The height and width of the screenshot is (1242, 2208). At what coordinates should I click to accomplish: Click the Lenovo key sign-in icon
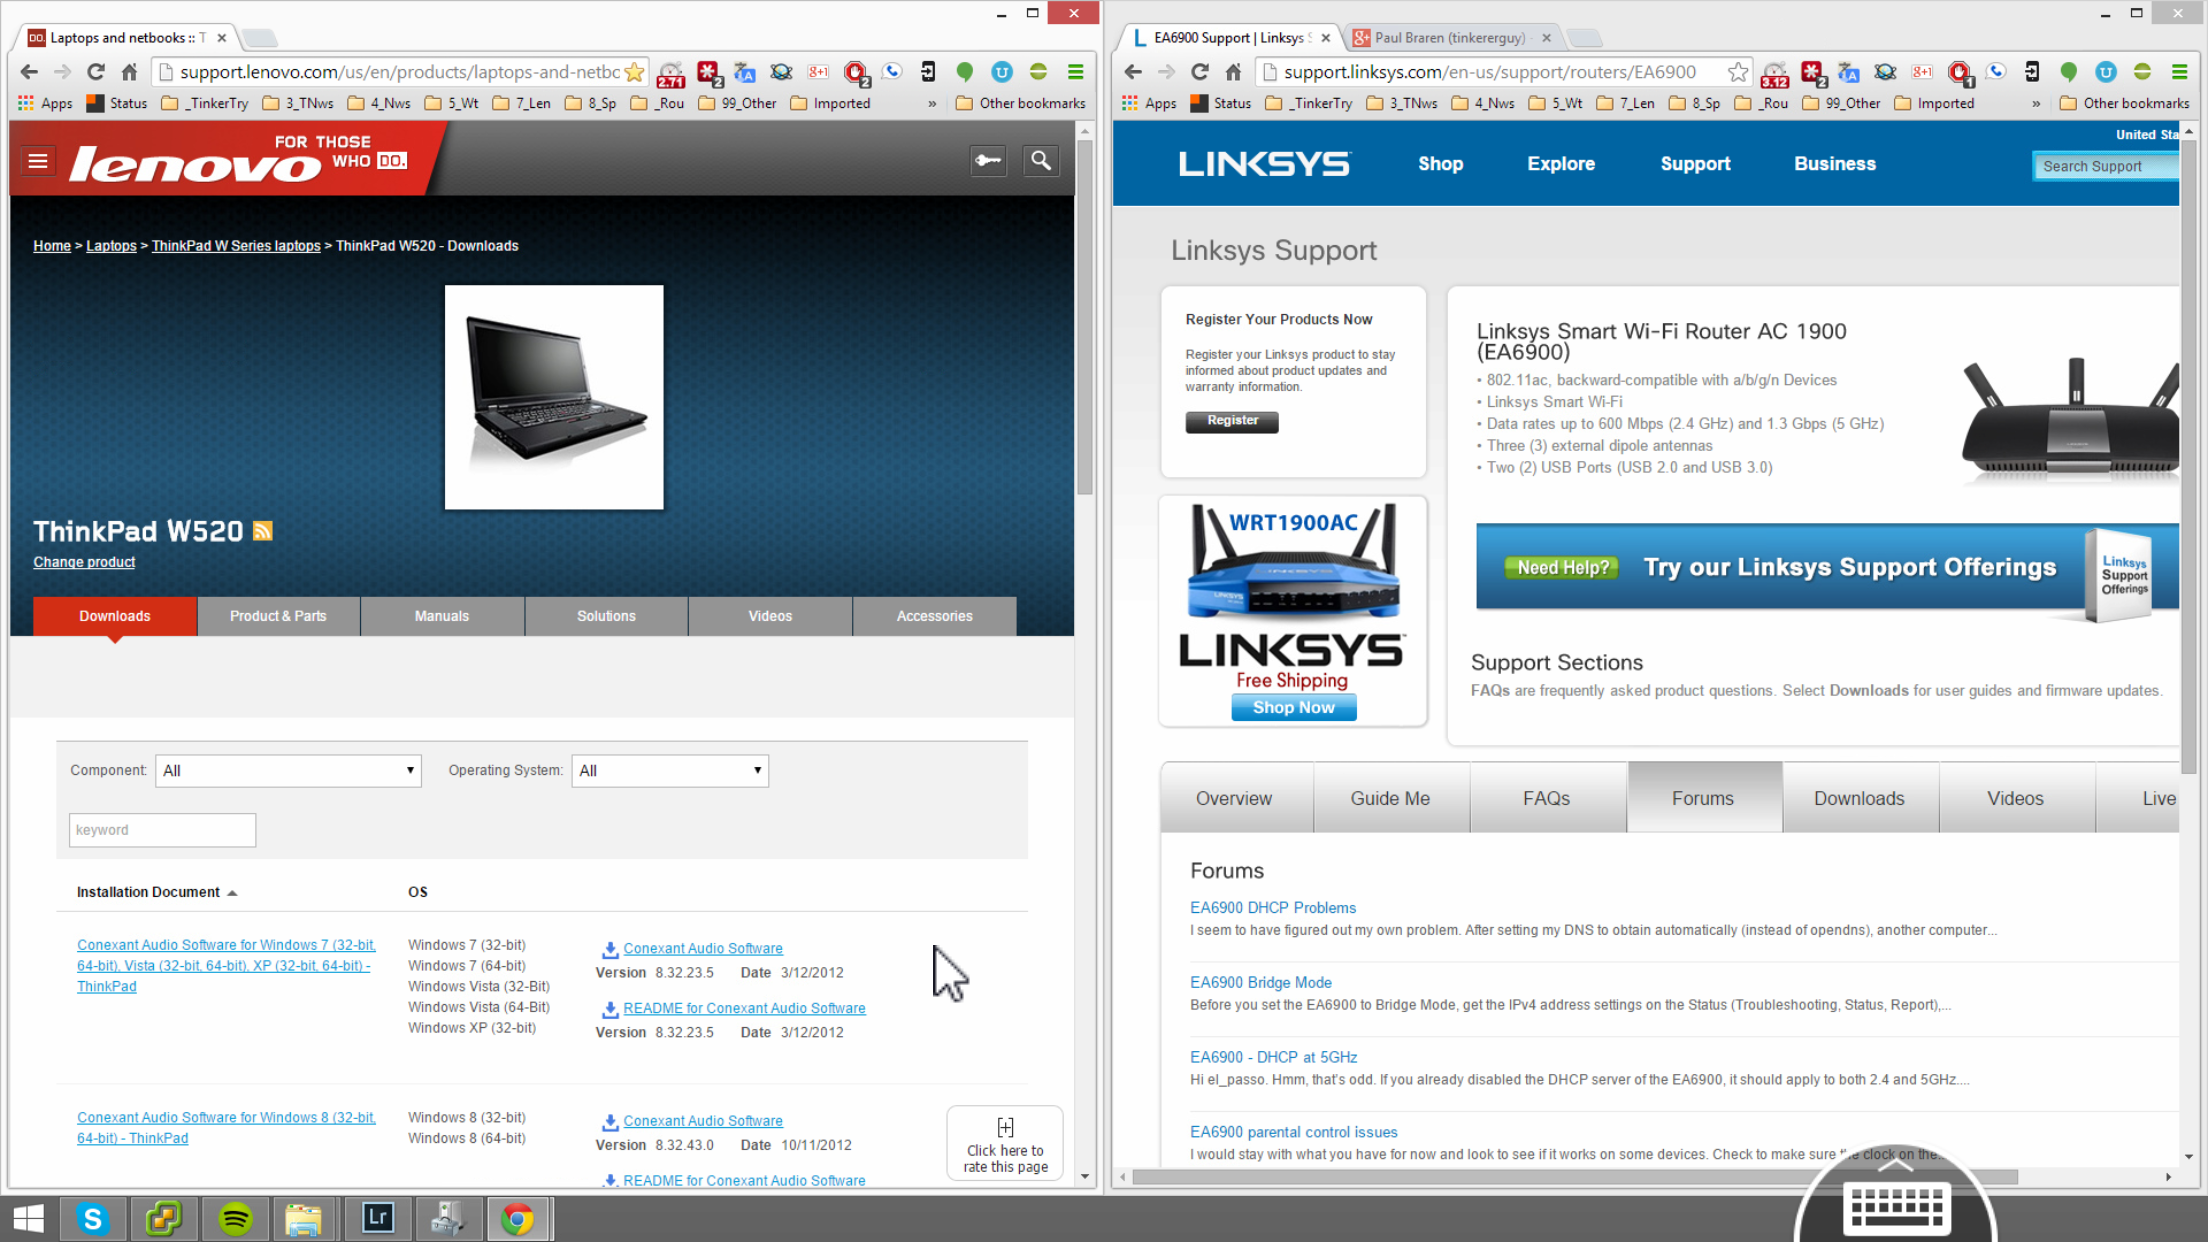988,160
